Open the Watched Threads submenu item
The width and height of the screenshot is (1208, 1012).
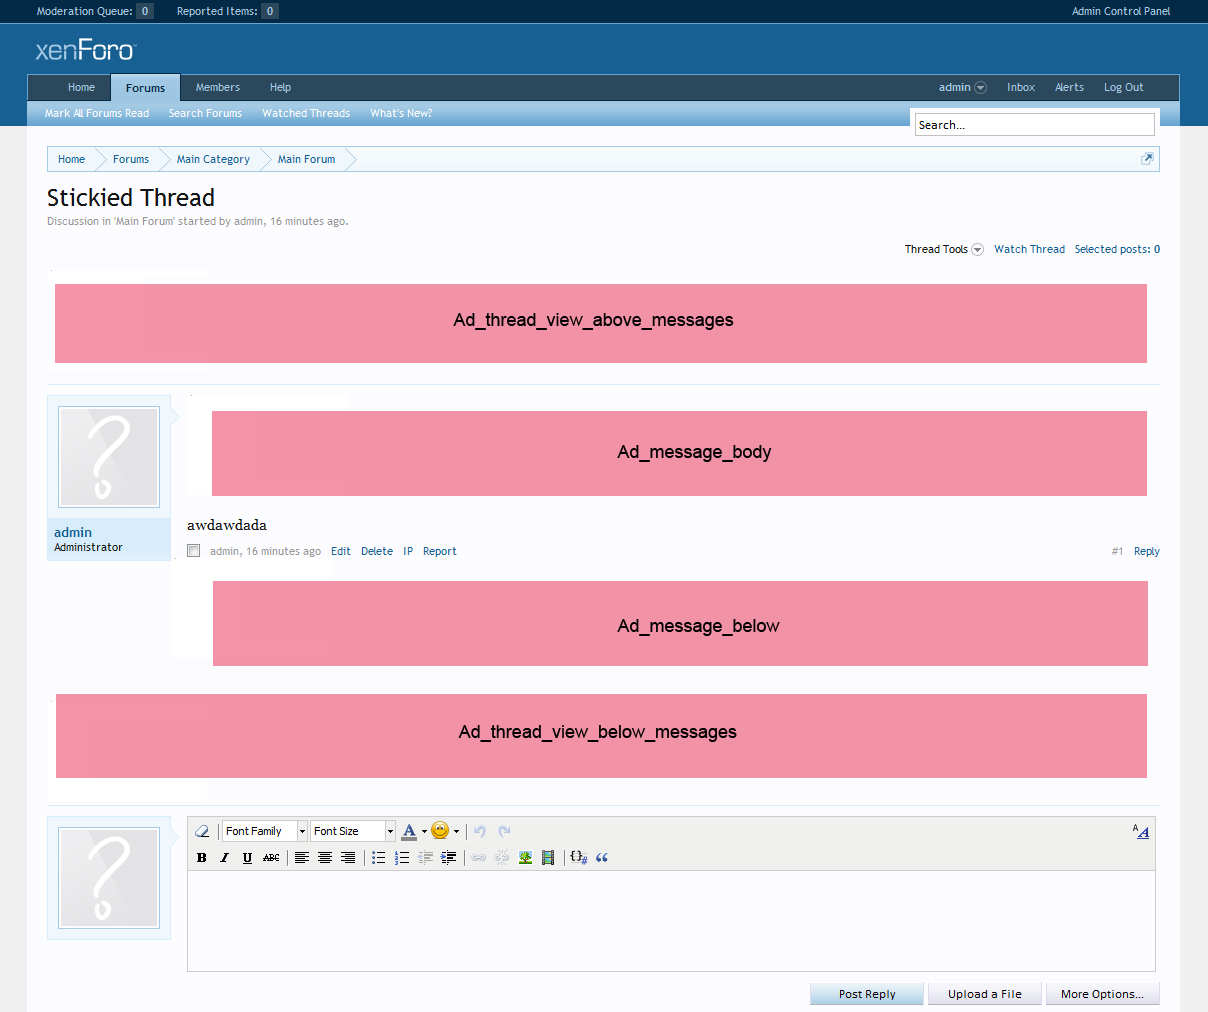click(x=306, y=113)
